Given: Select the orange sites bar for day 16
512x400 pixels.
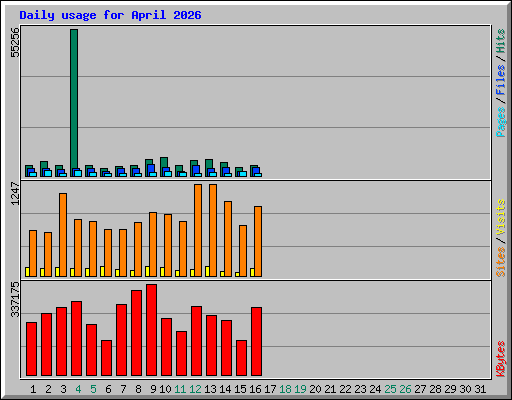Looking at the screenshot, I should [x=258, y=241].
